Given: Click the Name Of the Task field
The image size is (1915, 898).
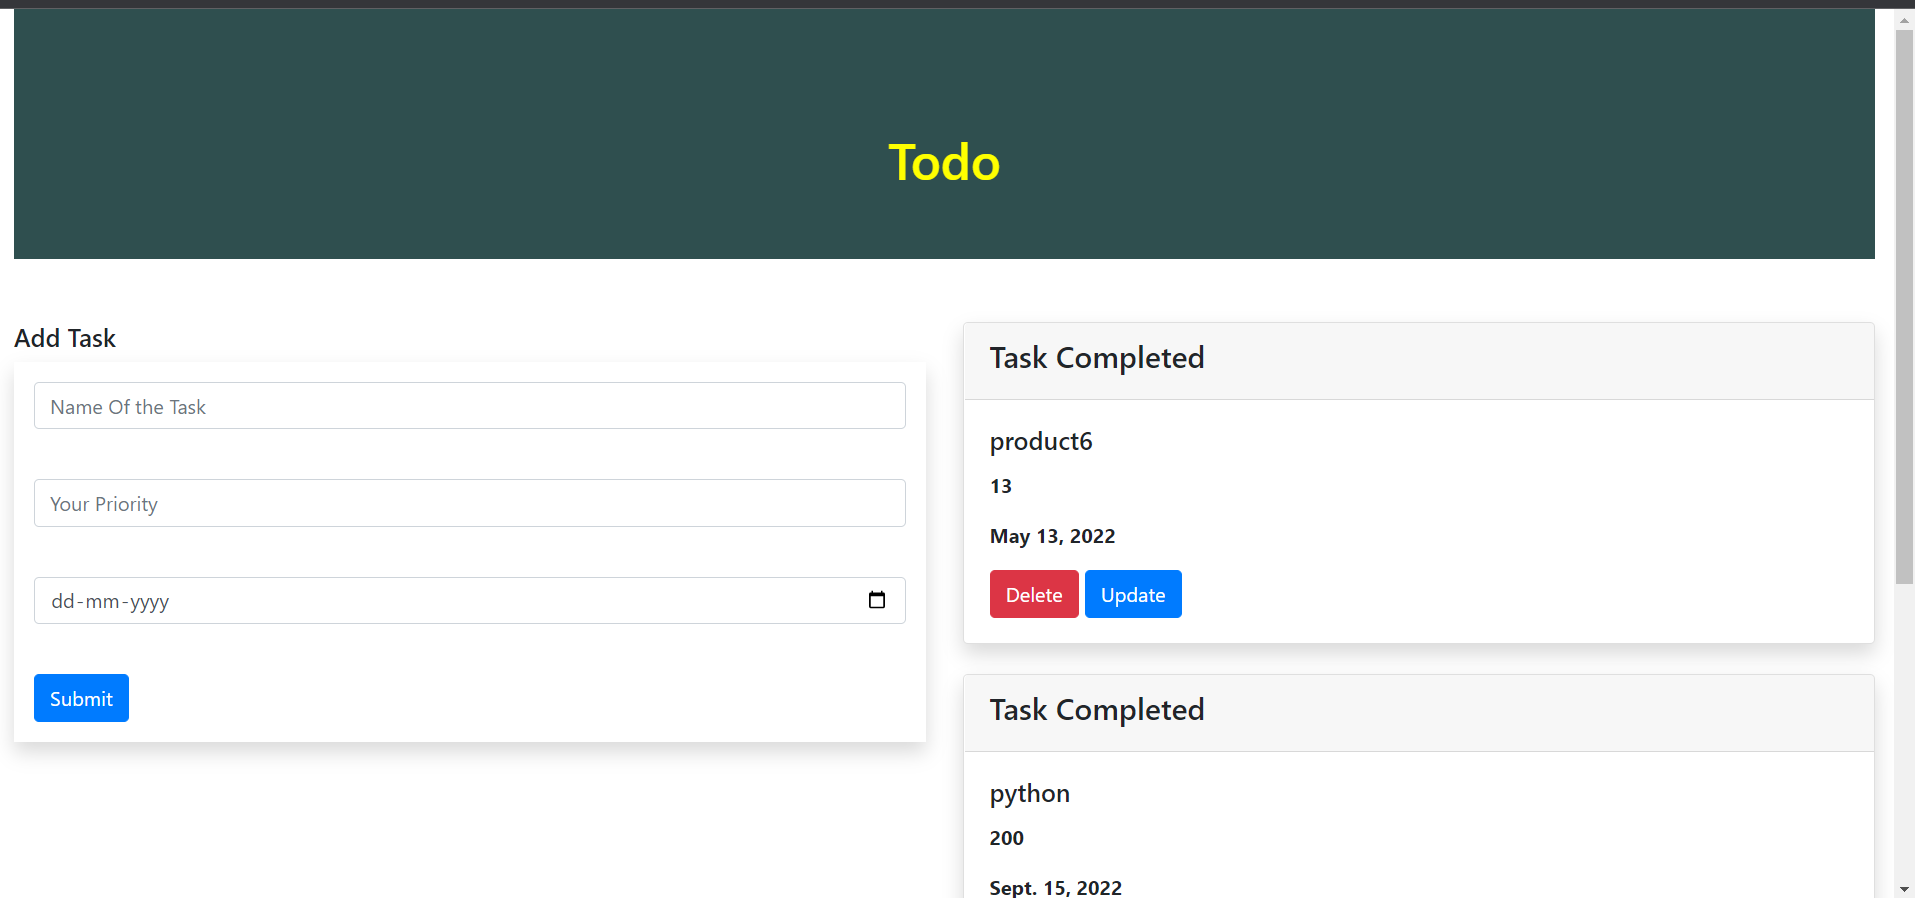Looking at the screenshot, I should click(x=469, y=405).
